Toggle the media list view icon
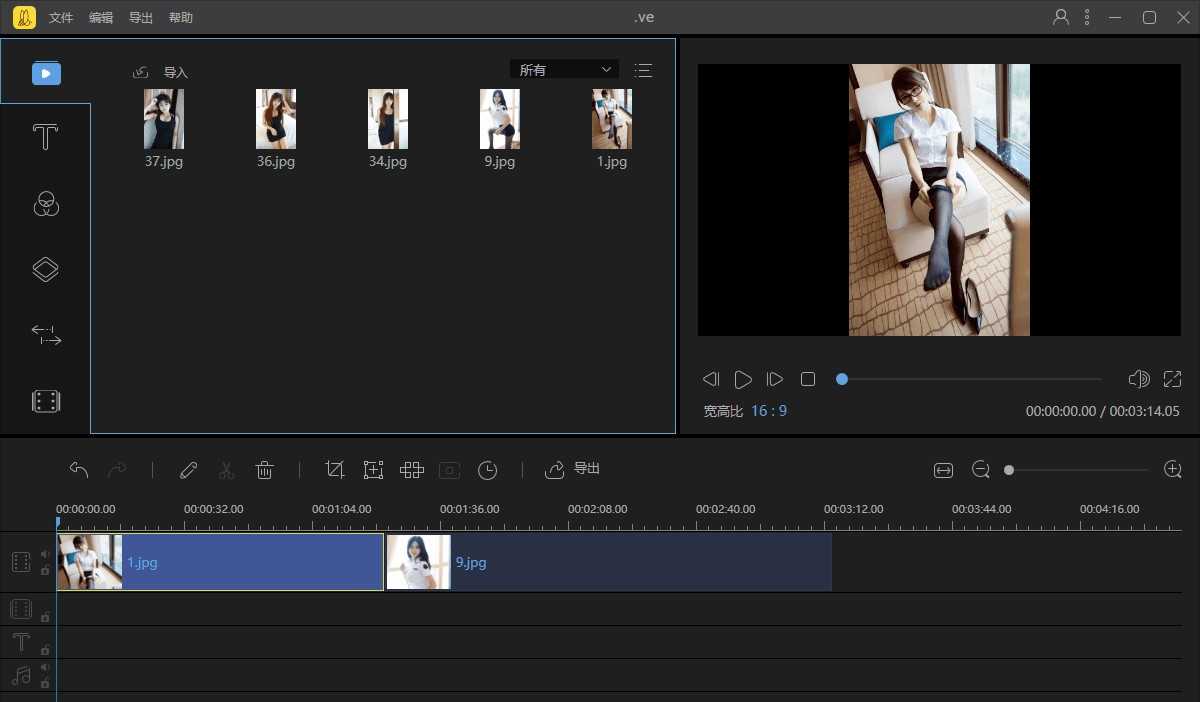This screenshot has height=702, width=1200. click(643, 70)
